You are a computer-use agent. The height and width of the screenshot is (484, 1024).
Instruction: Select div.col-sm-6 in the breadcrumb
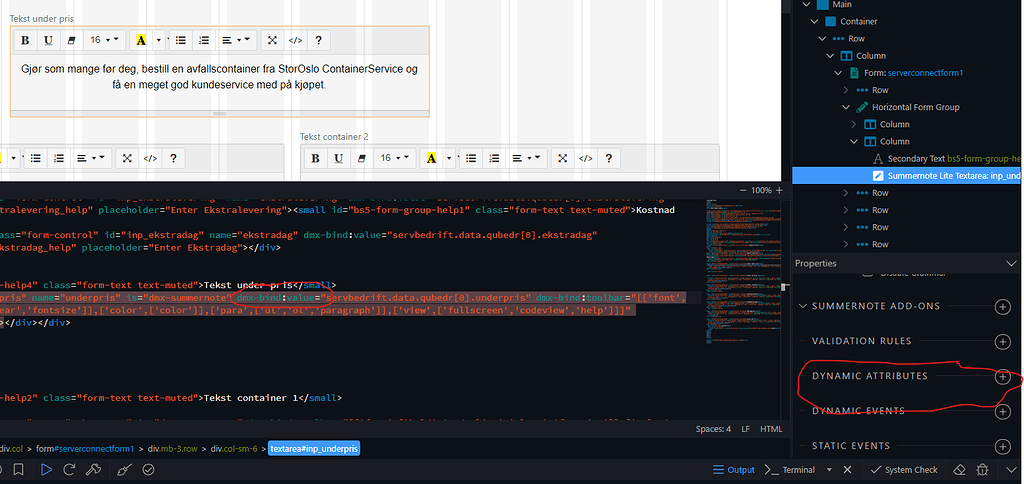[x=234, y=449]
